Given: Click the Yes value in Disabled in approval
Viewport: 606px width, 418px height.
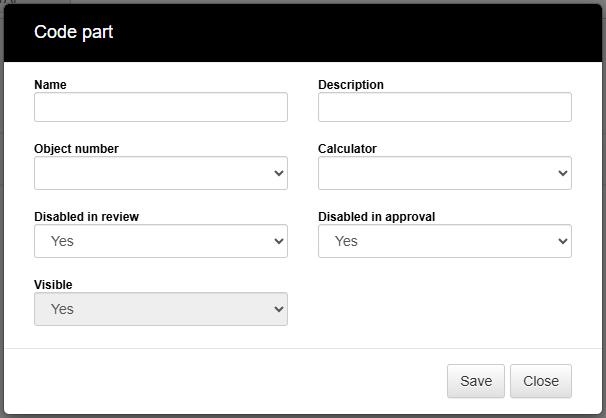Looking at the screenshot, I should 346,241.
